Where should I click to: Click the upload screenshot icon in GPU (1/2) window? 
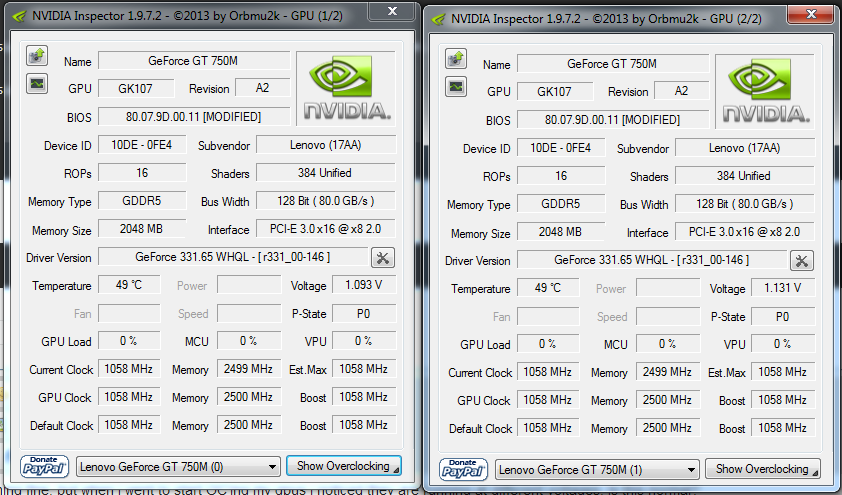coord(37,55)
